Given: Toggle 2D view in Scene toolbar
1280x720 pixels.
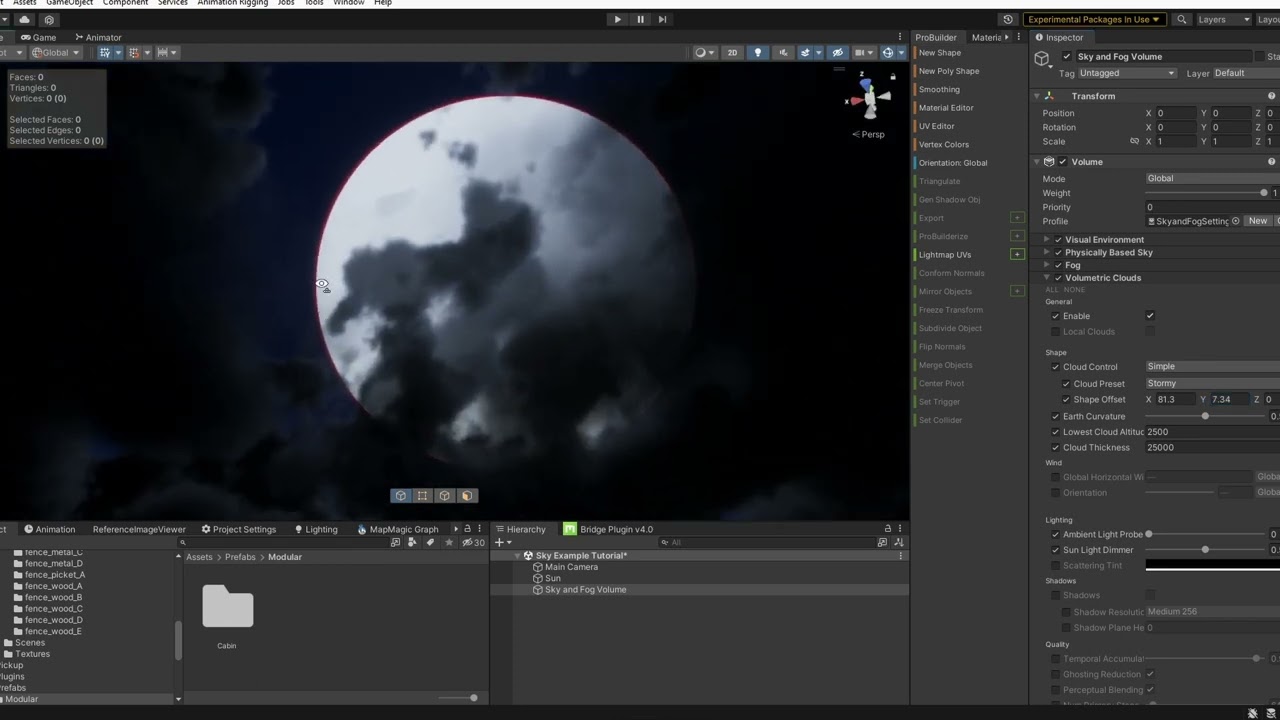Looking at the screenshot, I should pyautogui.click(x=732, y=53).
